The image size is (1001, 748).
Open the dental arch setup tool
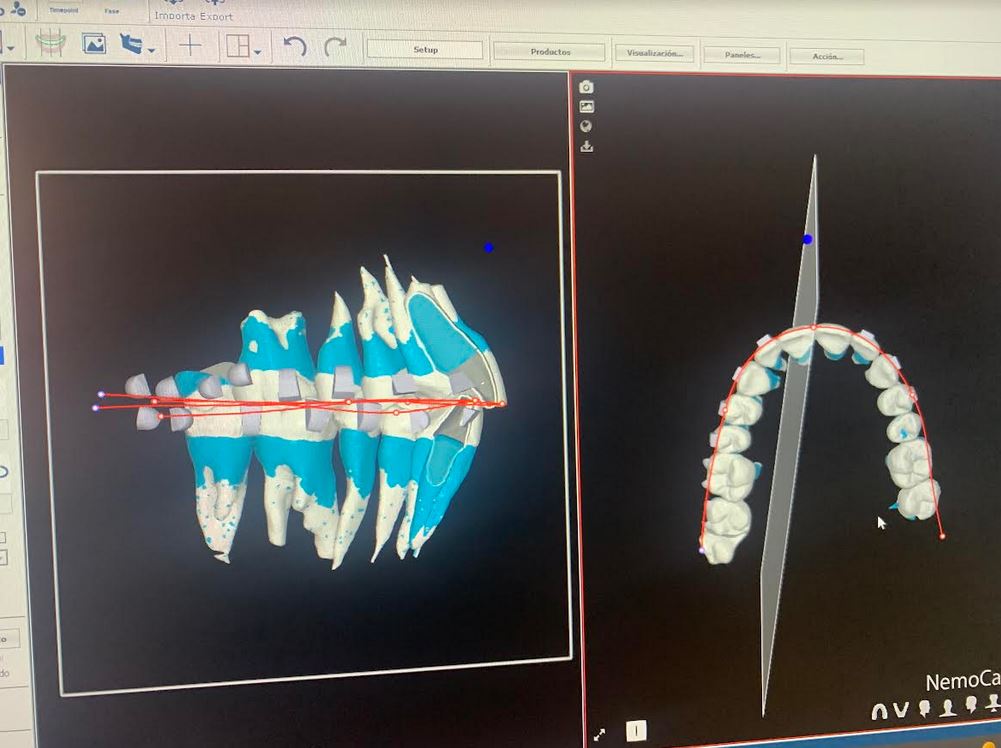[50, 43]
